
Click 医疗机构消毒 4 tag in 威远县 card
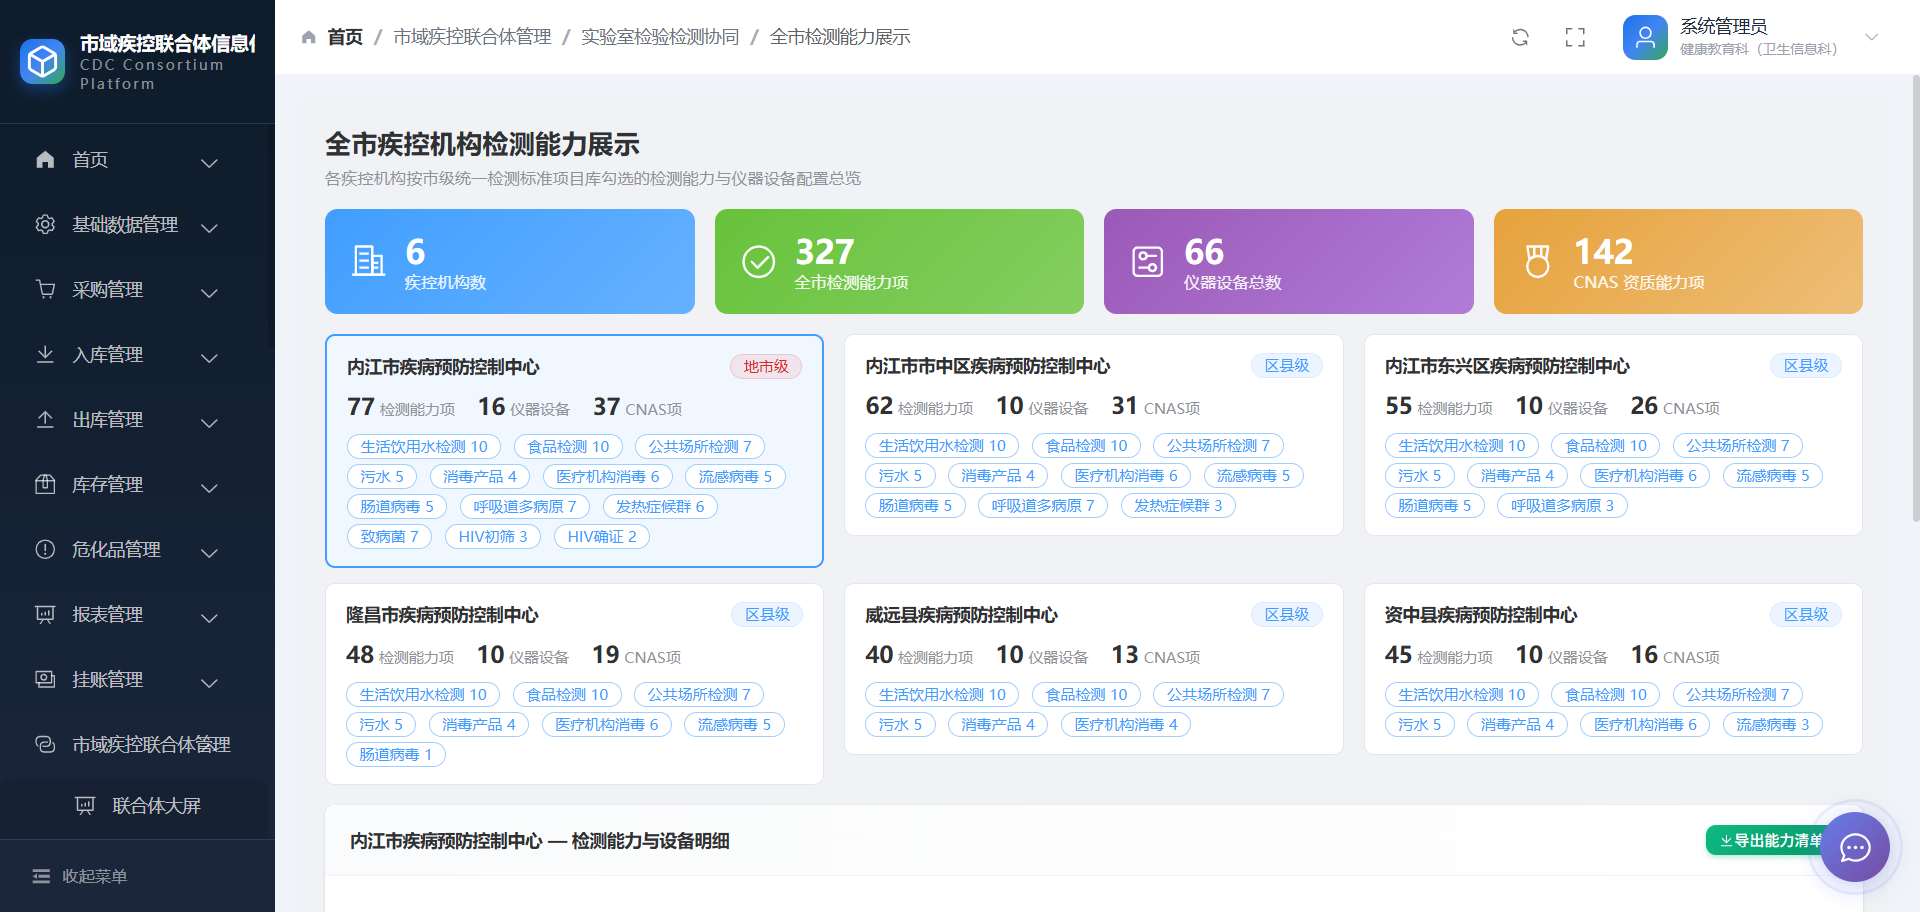pos(1126,724)
